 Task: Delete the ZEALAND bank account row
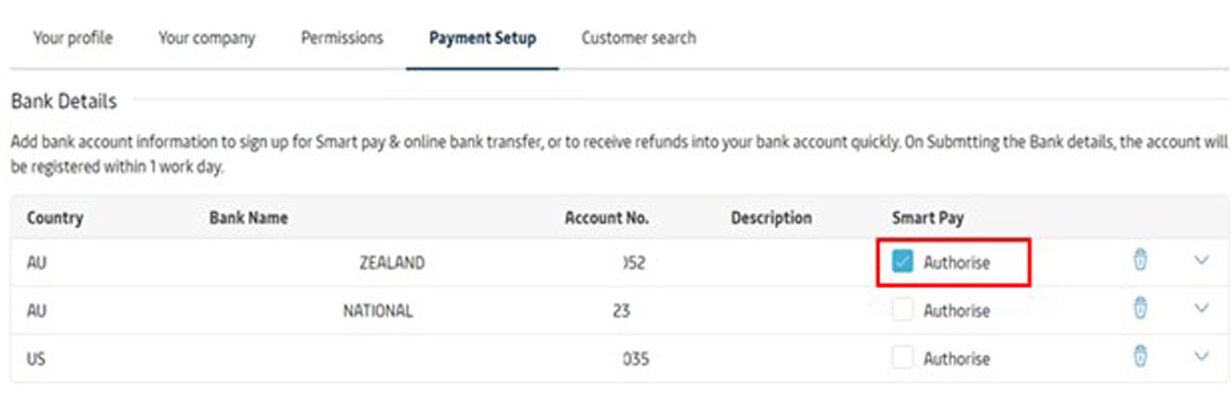point(1139,260)
